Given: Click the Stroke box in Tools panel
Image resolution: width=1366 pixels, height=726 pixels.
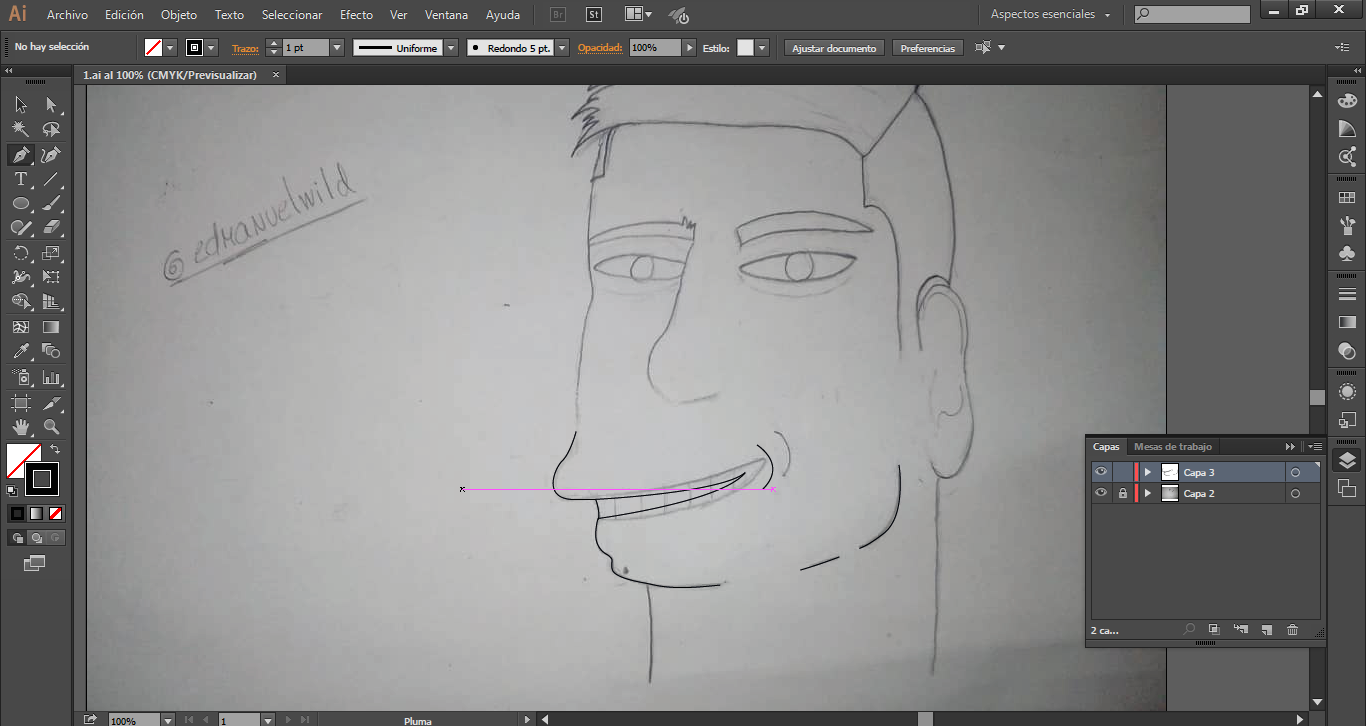Looking at the screenshot, I should 43,479.
